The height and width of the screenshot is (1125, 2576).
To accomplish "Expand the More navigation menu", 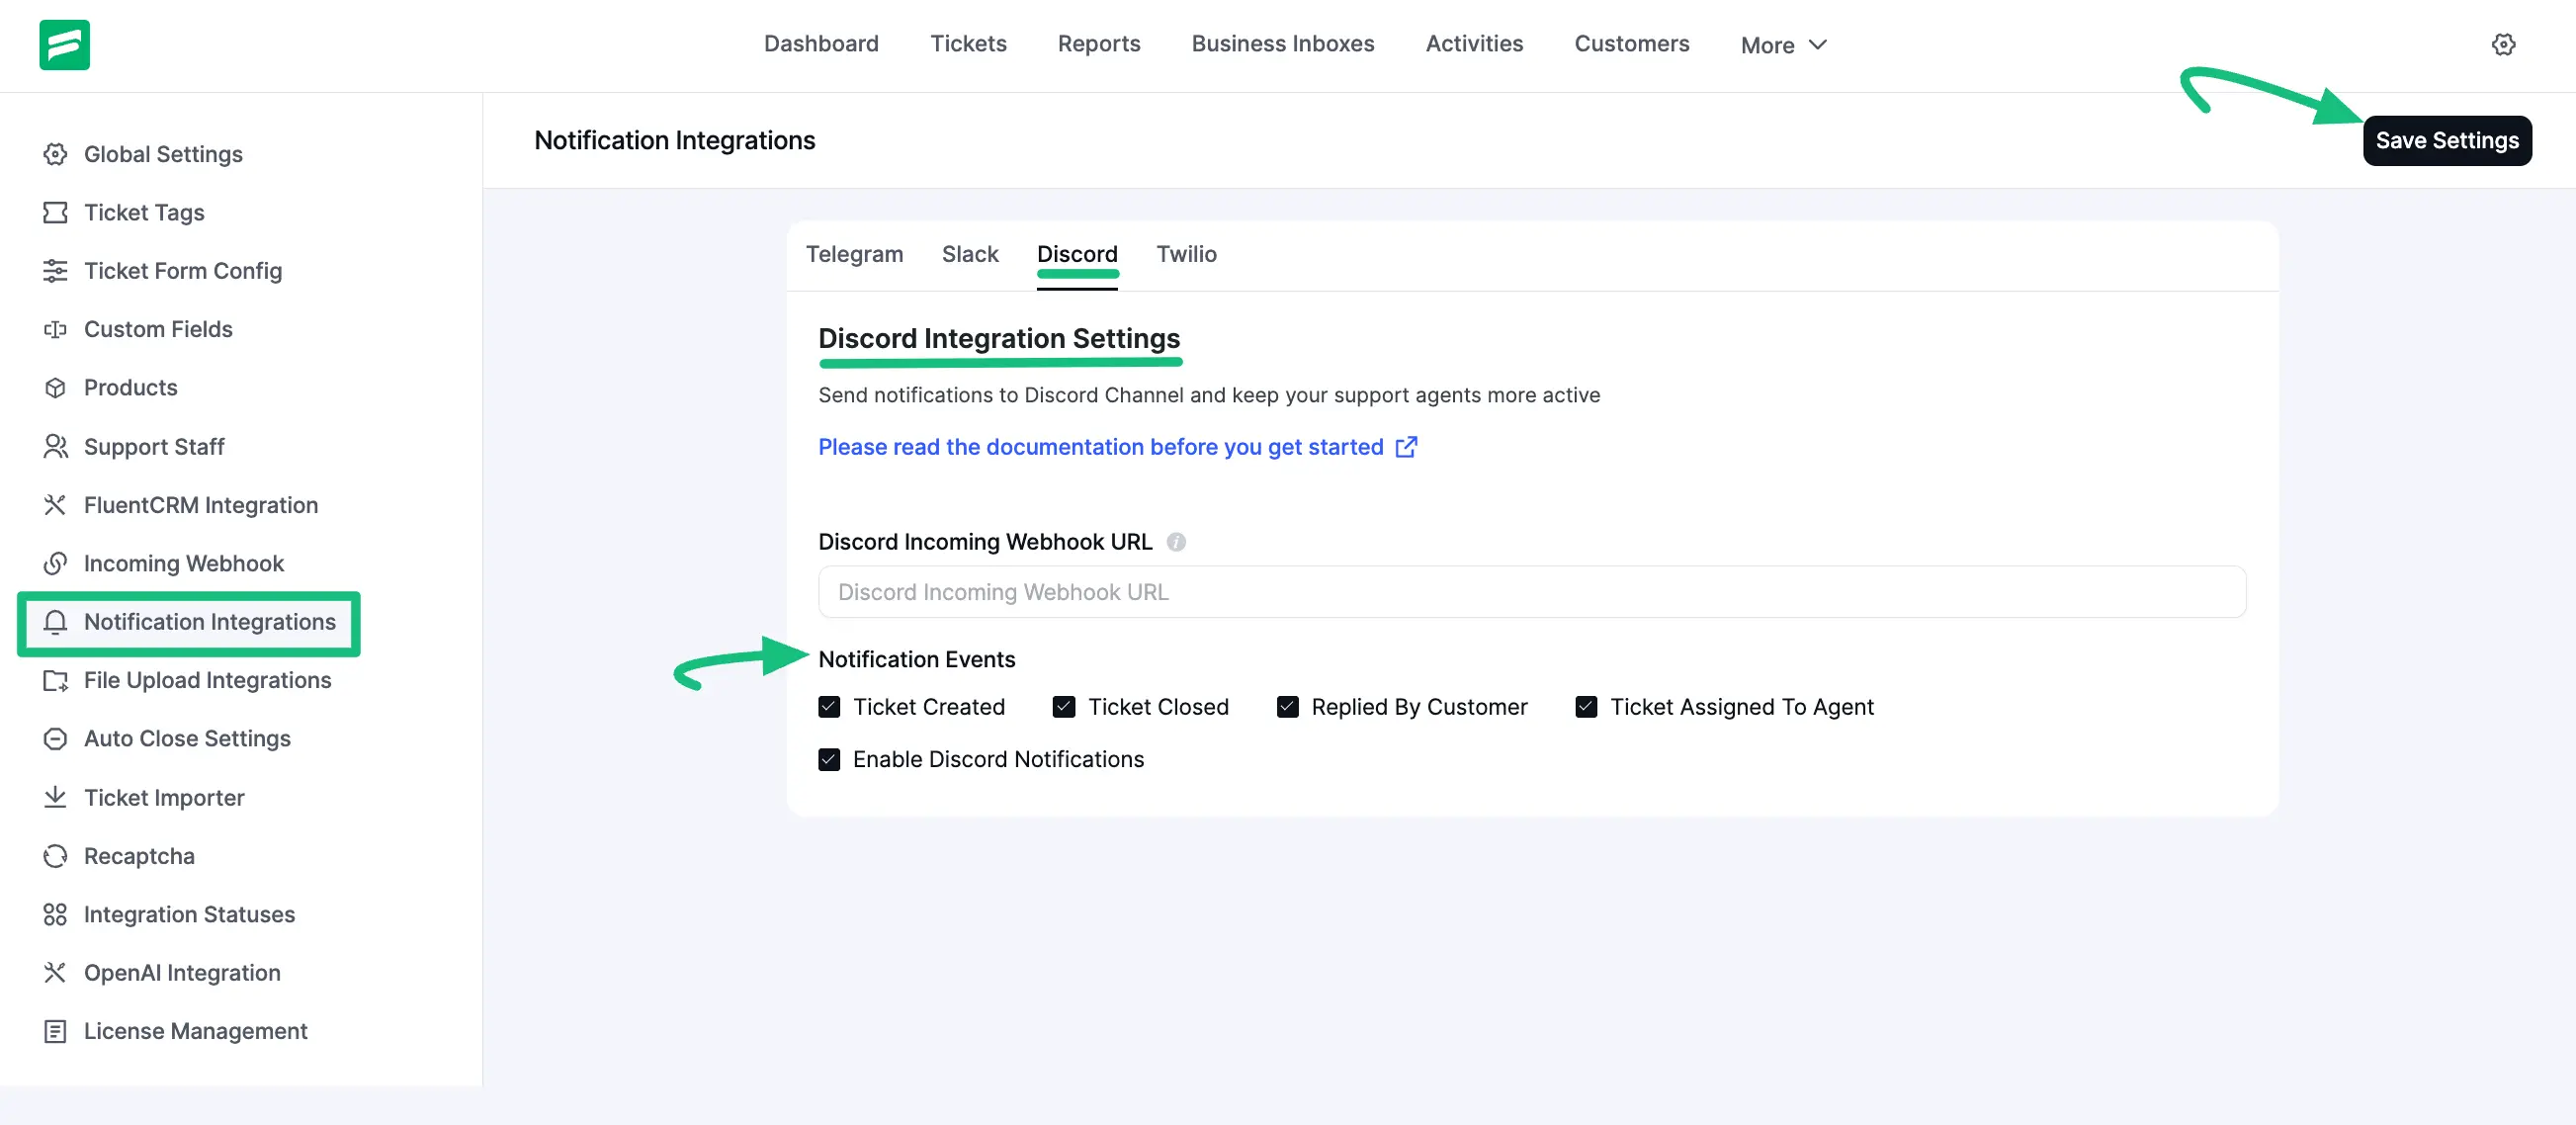I will click(1783, 44).
